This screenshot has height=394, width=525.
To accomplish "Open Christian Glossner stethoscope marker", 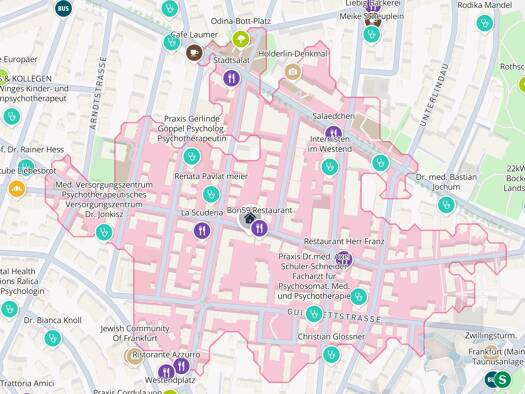I will point(332,354).
